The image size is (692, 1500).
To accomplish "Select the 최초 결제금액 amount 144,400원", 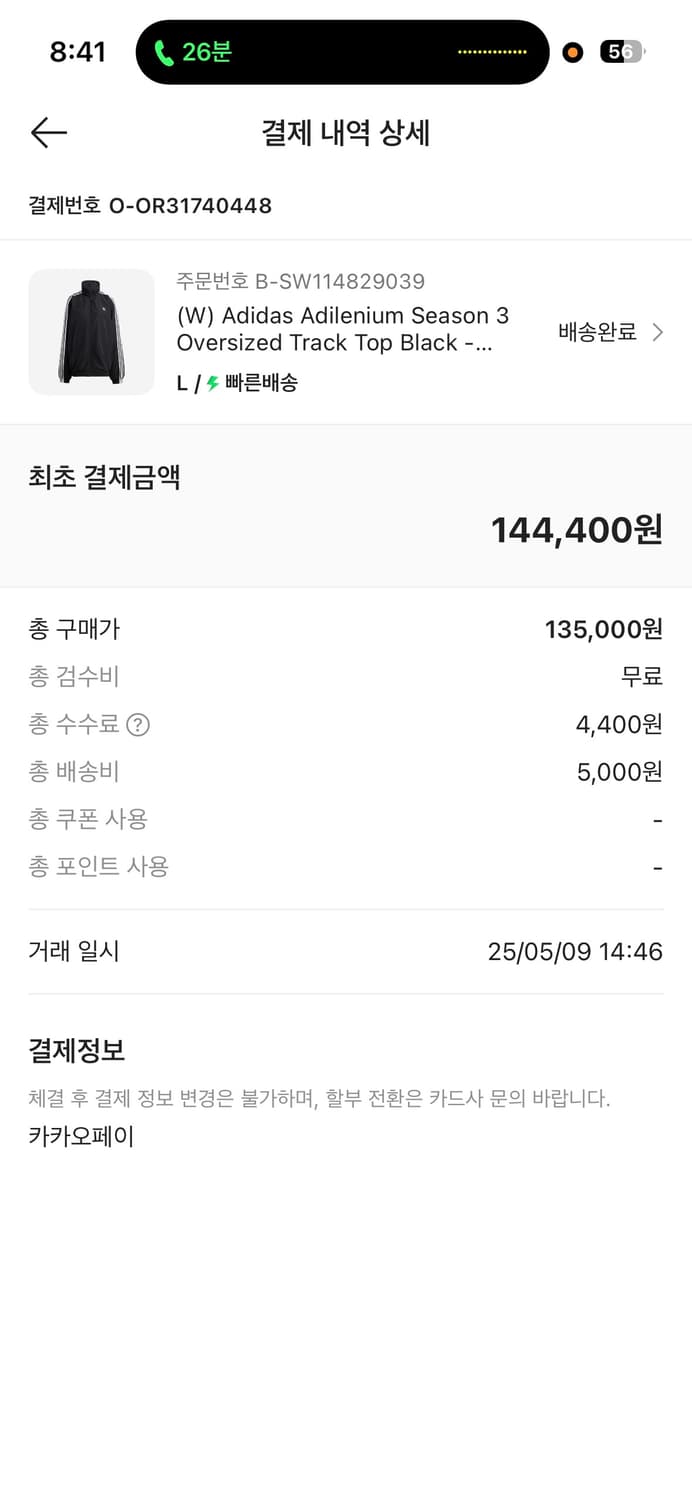I will point(576,530).
